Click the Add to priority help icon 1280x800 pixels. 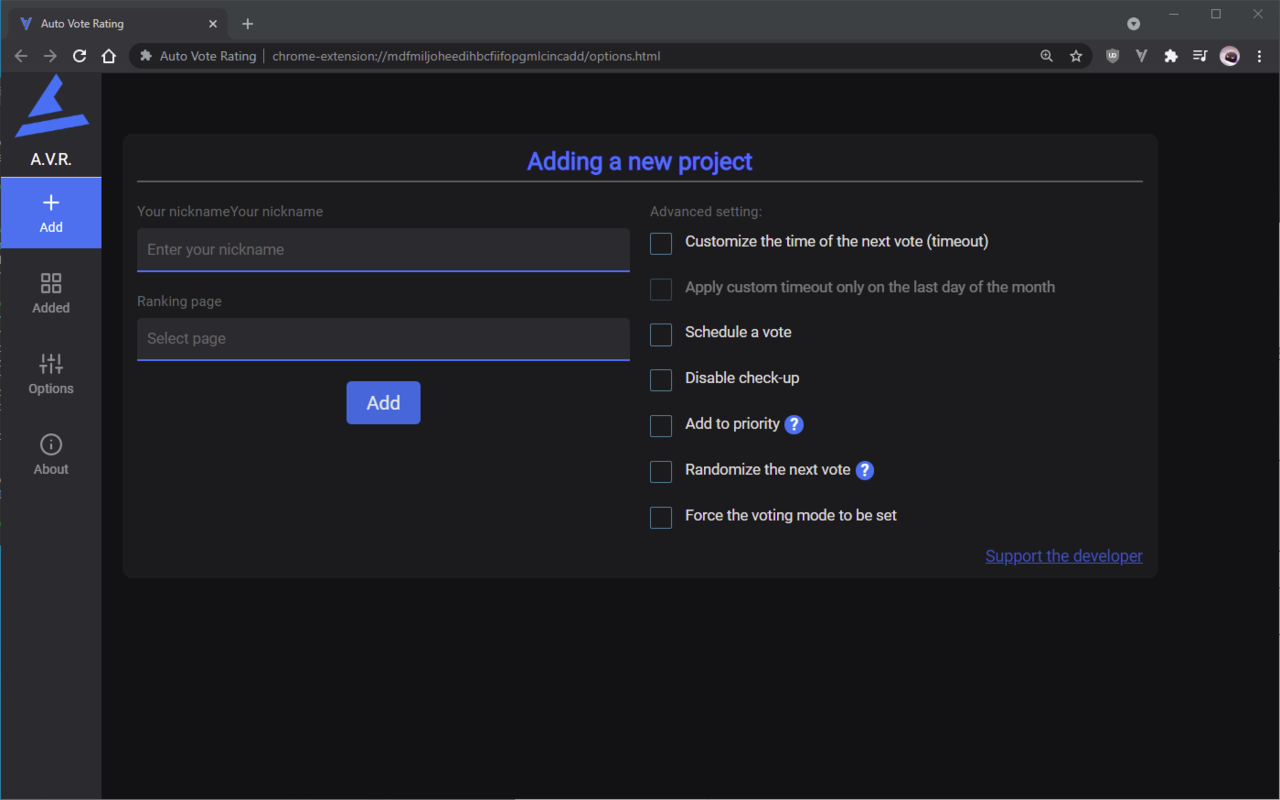[x=794, y=425]
